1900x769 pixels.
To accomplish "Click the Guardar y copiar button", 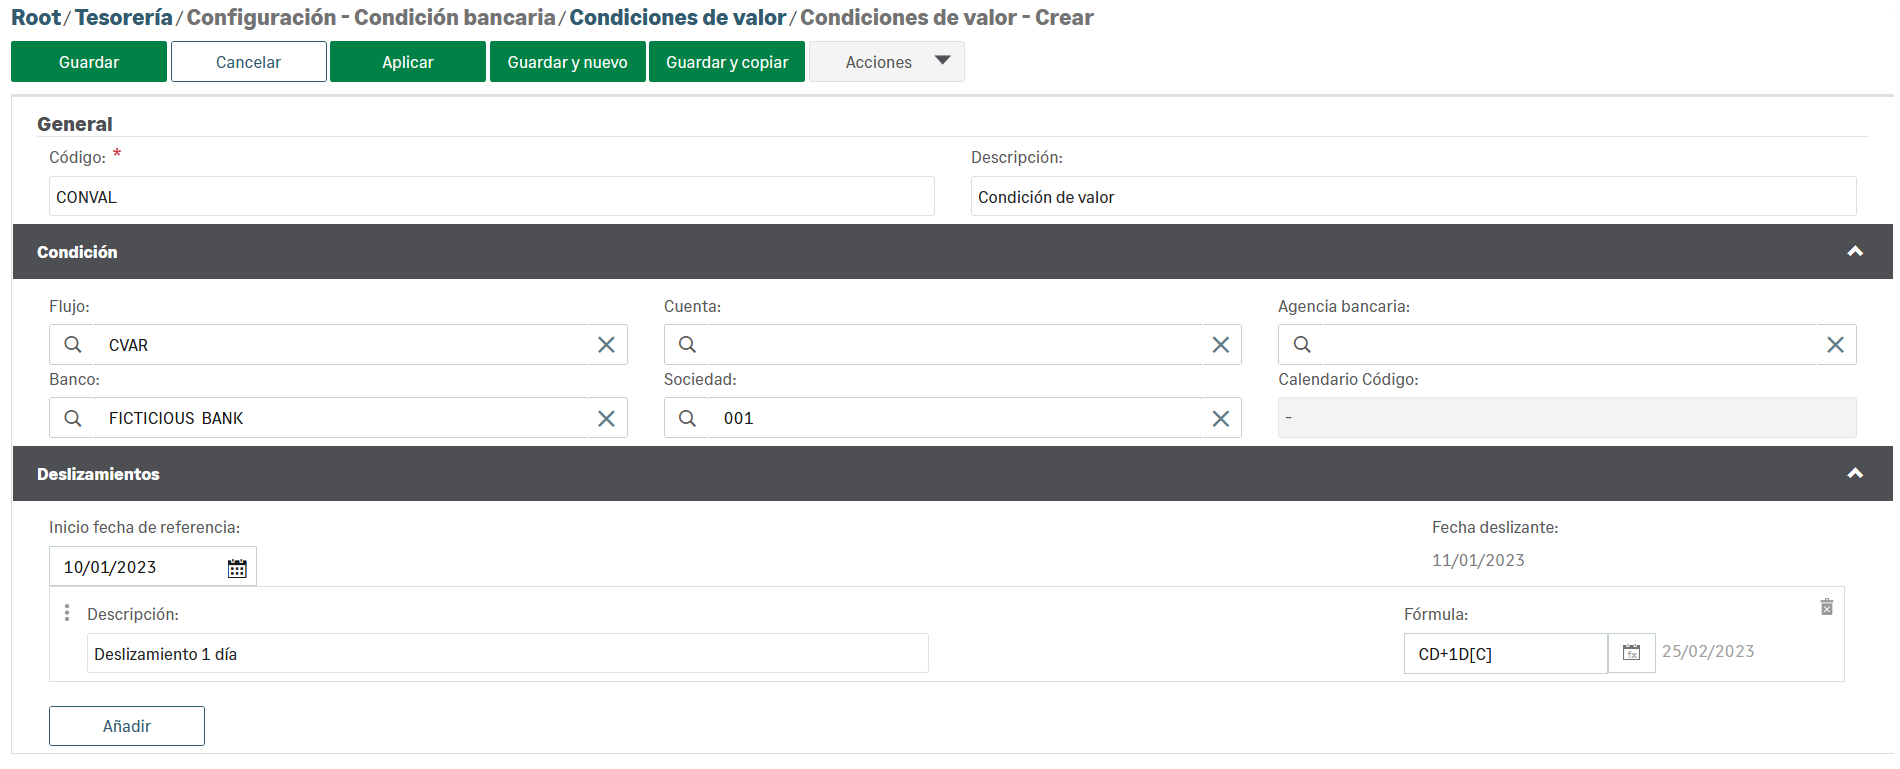I will pyautogui.click(x=727, y=62).
